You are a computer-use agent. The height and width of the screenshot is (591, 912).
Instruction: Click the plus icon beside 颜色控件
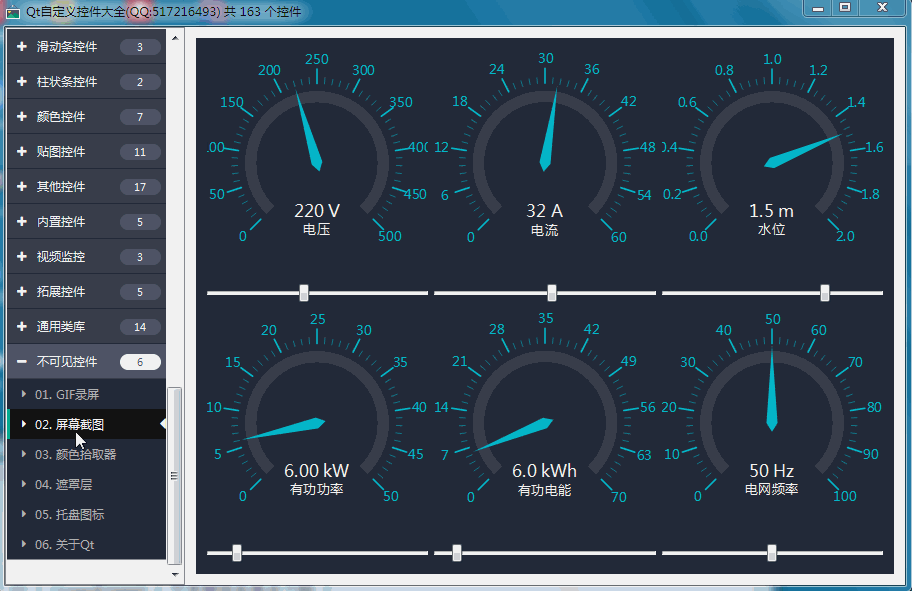pyautogui.click(x=21, y=117)
